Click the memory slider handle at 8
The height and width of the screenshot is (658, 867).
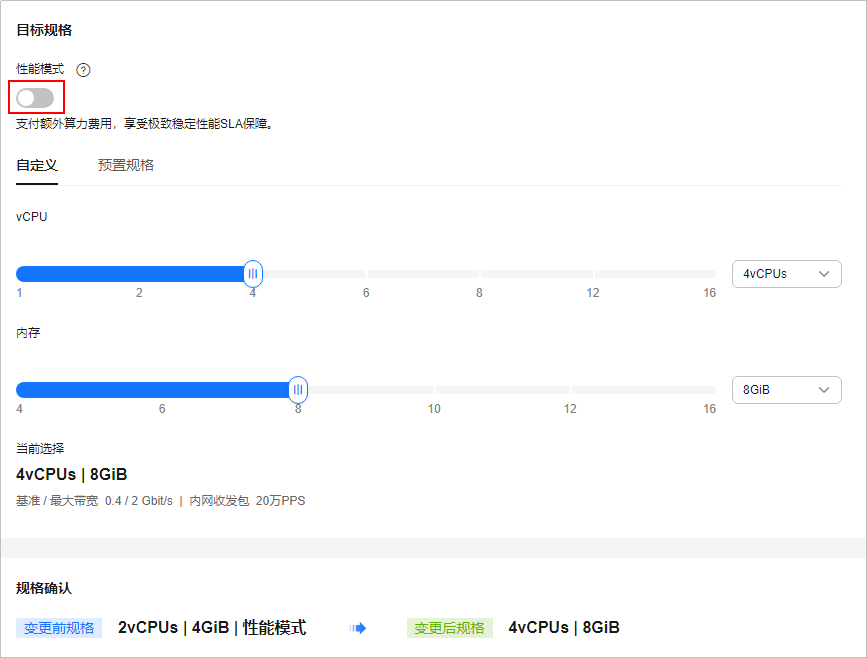pos(298,390)
